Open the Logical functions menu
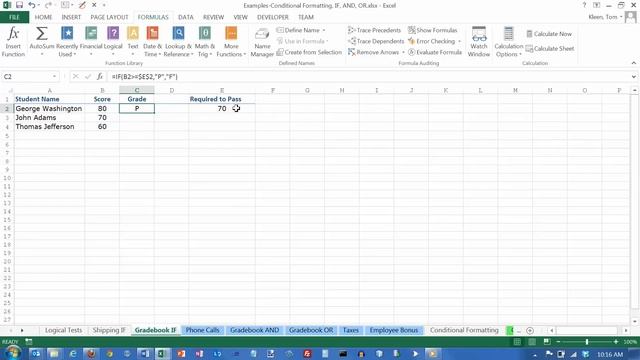This screenshot has width=640, height=360. (x=113, y=42)
